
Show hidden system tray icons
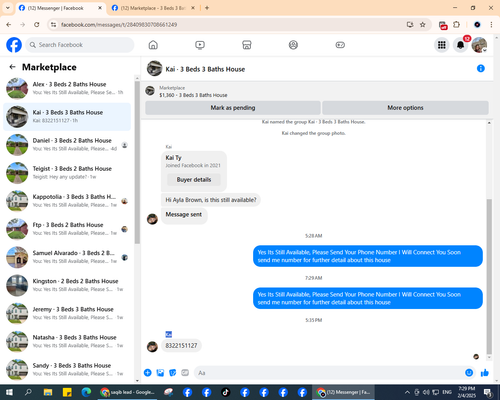407,392
